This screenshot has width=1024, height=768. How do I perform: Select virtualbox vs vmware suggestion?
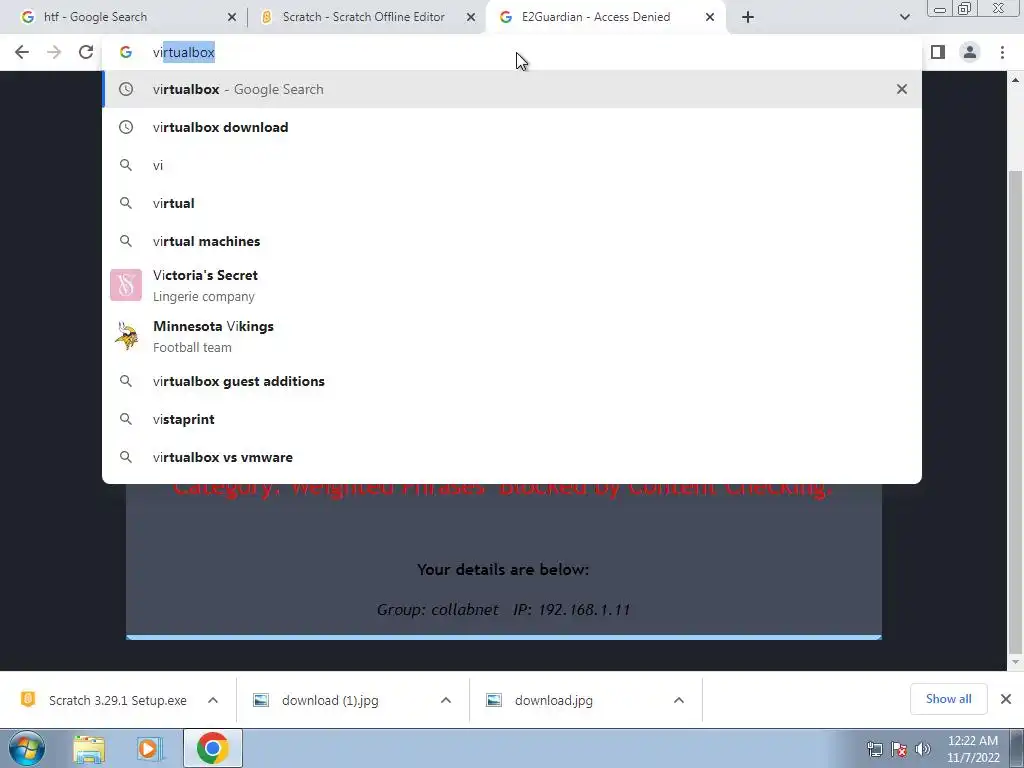pos(512,457)
